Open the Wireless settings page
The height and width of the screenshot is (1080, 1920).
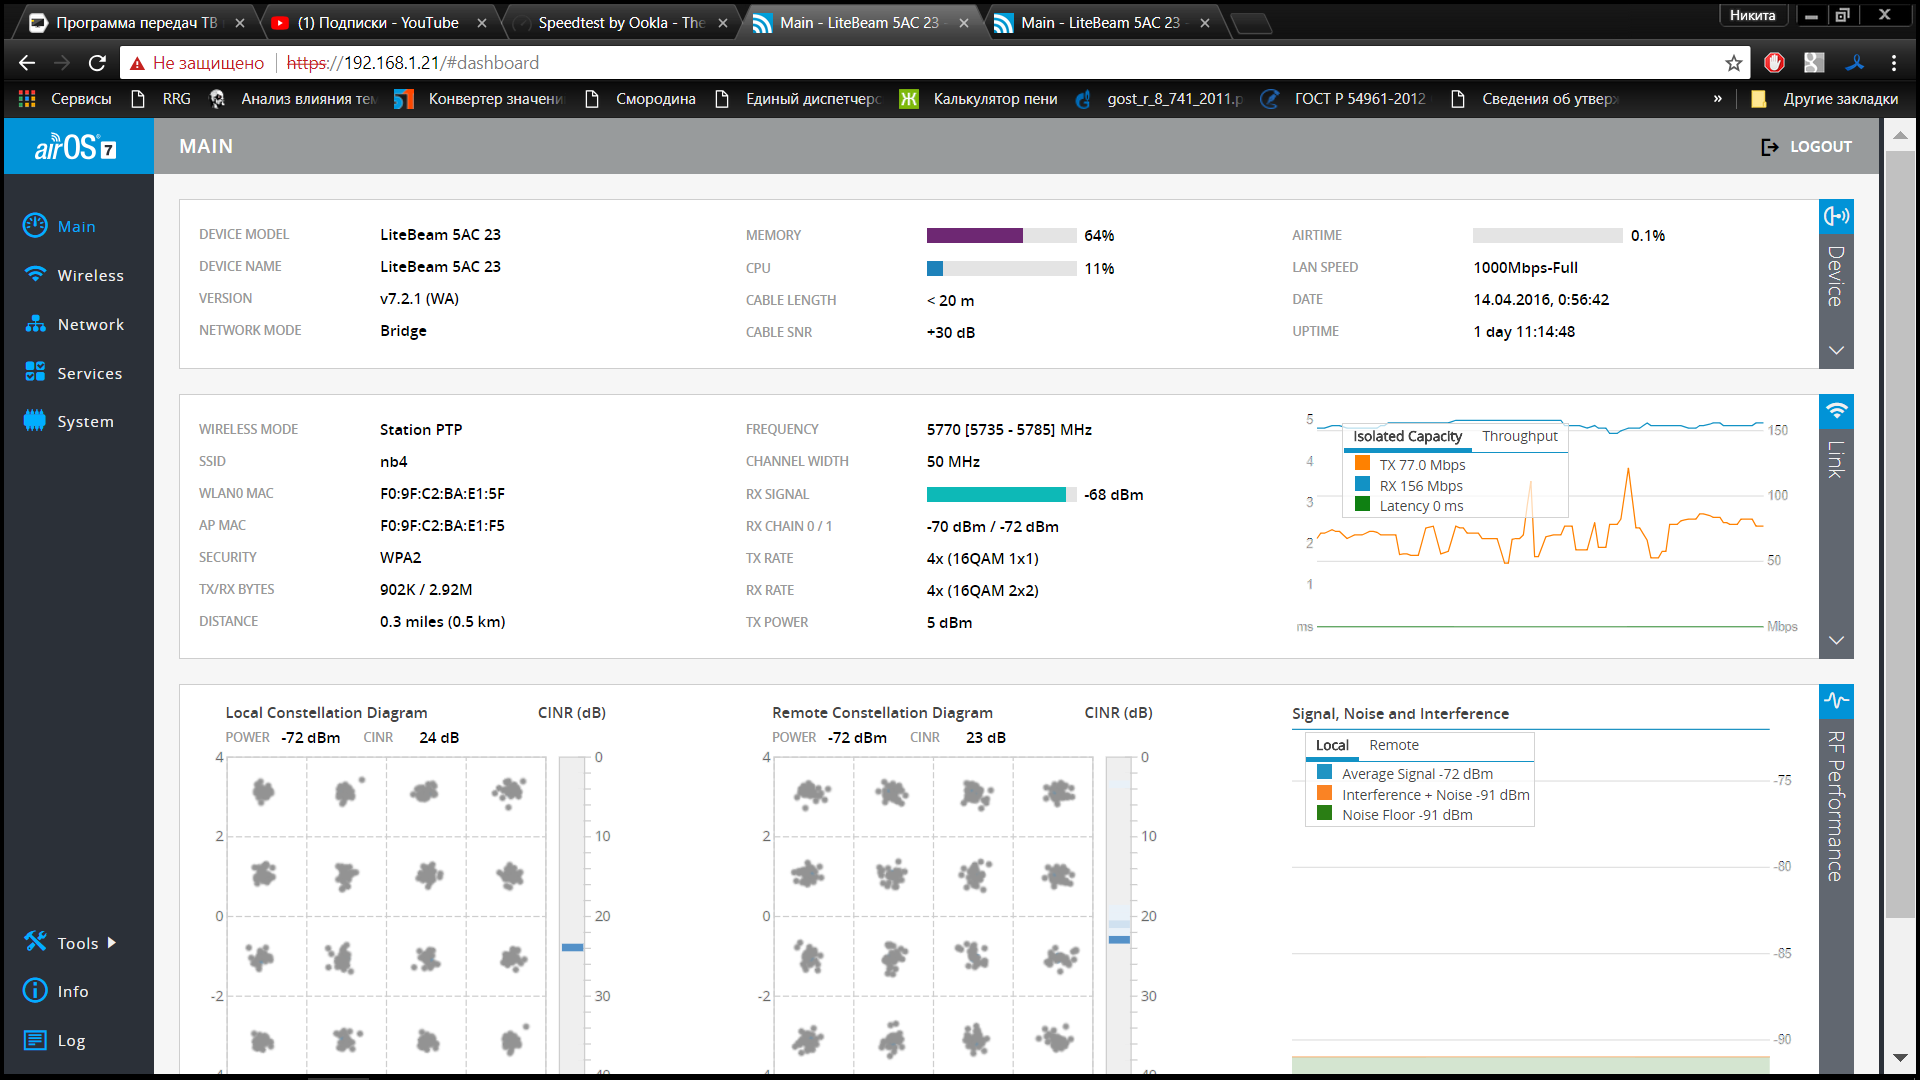point(89,275)
